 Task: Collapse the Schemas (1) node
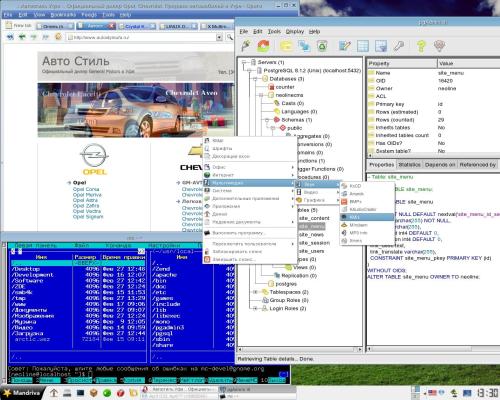267,120
